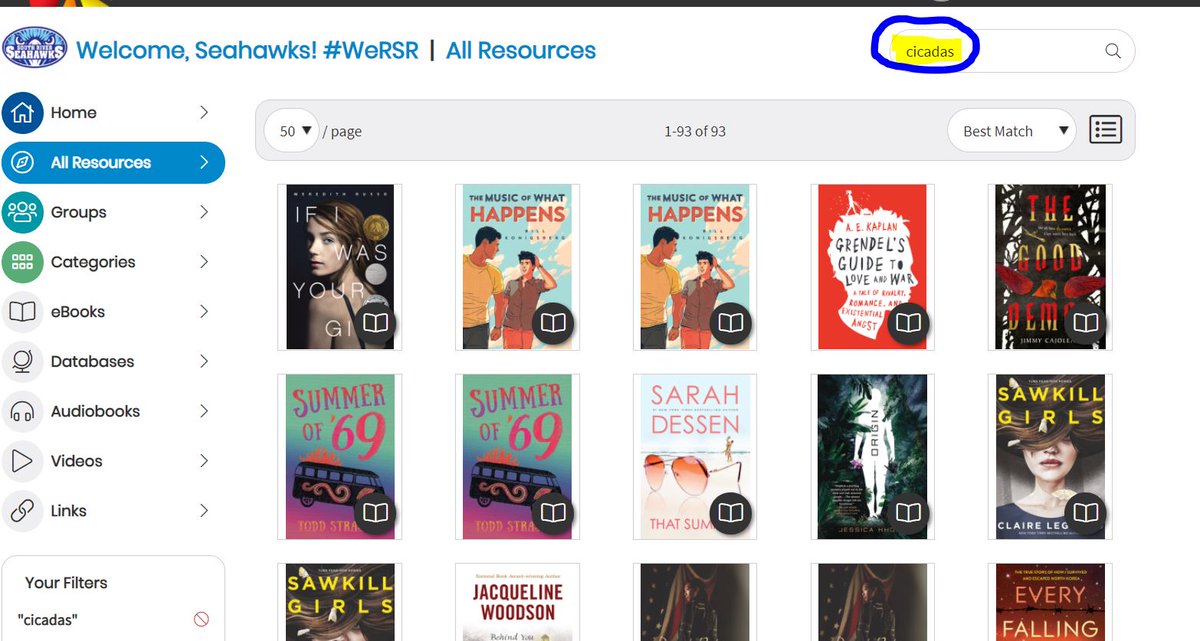The height and width of the screenshot is (641, 1200).
Task: Open the Groups section
Action: pyautogui.click(x=113, y=212)
